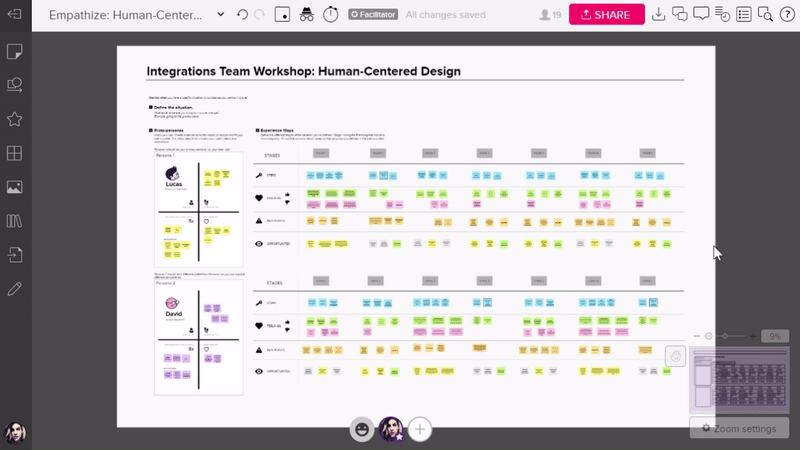Screen dimensions: 800x450
Task: Click the "Experience Maps" section heading
Action: pos(277,131)
